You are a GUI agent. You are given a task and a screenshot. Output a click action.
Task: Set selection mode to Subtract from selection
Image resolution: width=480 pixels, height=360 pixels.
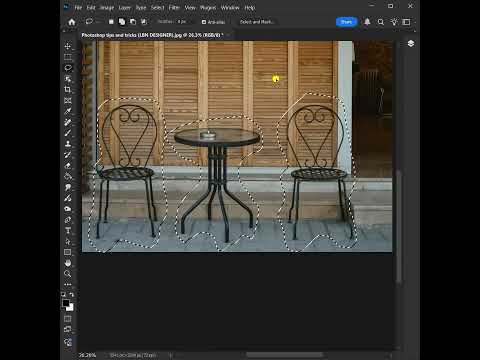(x=133, y=22)
